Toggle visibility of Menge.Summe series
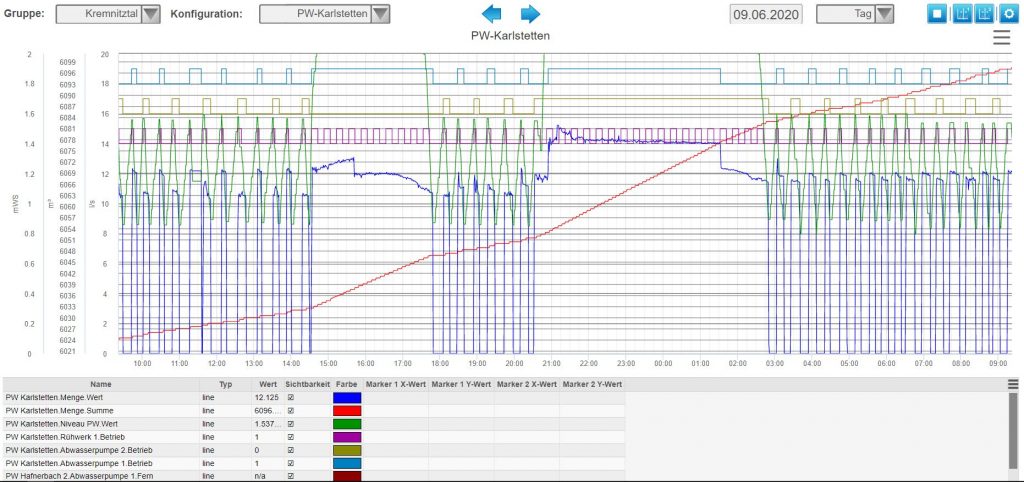 291,411
